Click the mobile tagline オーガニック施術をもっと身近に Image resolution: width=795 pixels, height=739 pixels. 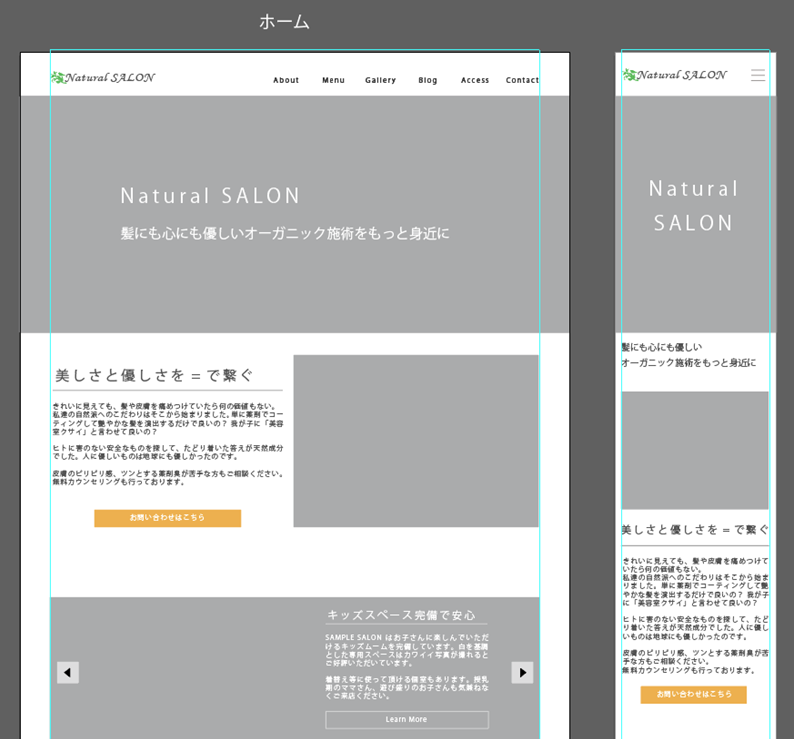[x=689, y=363]
